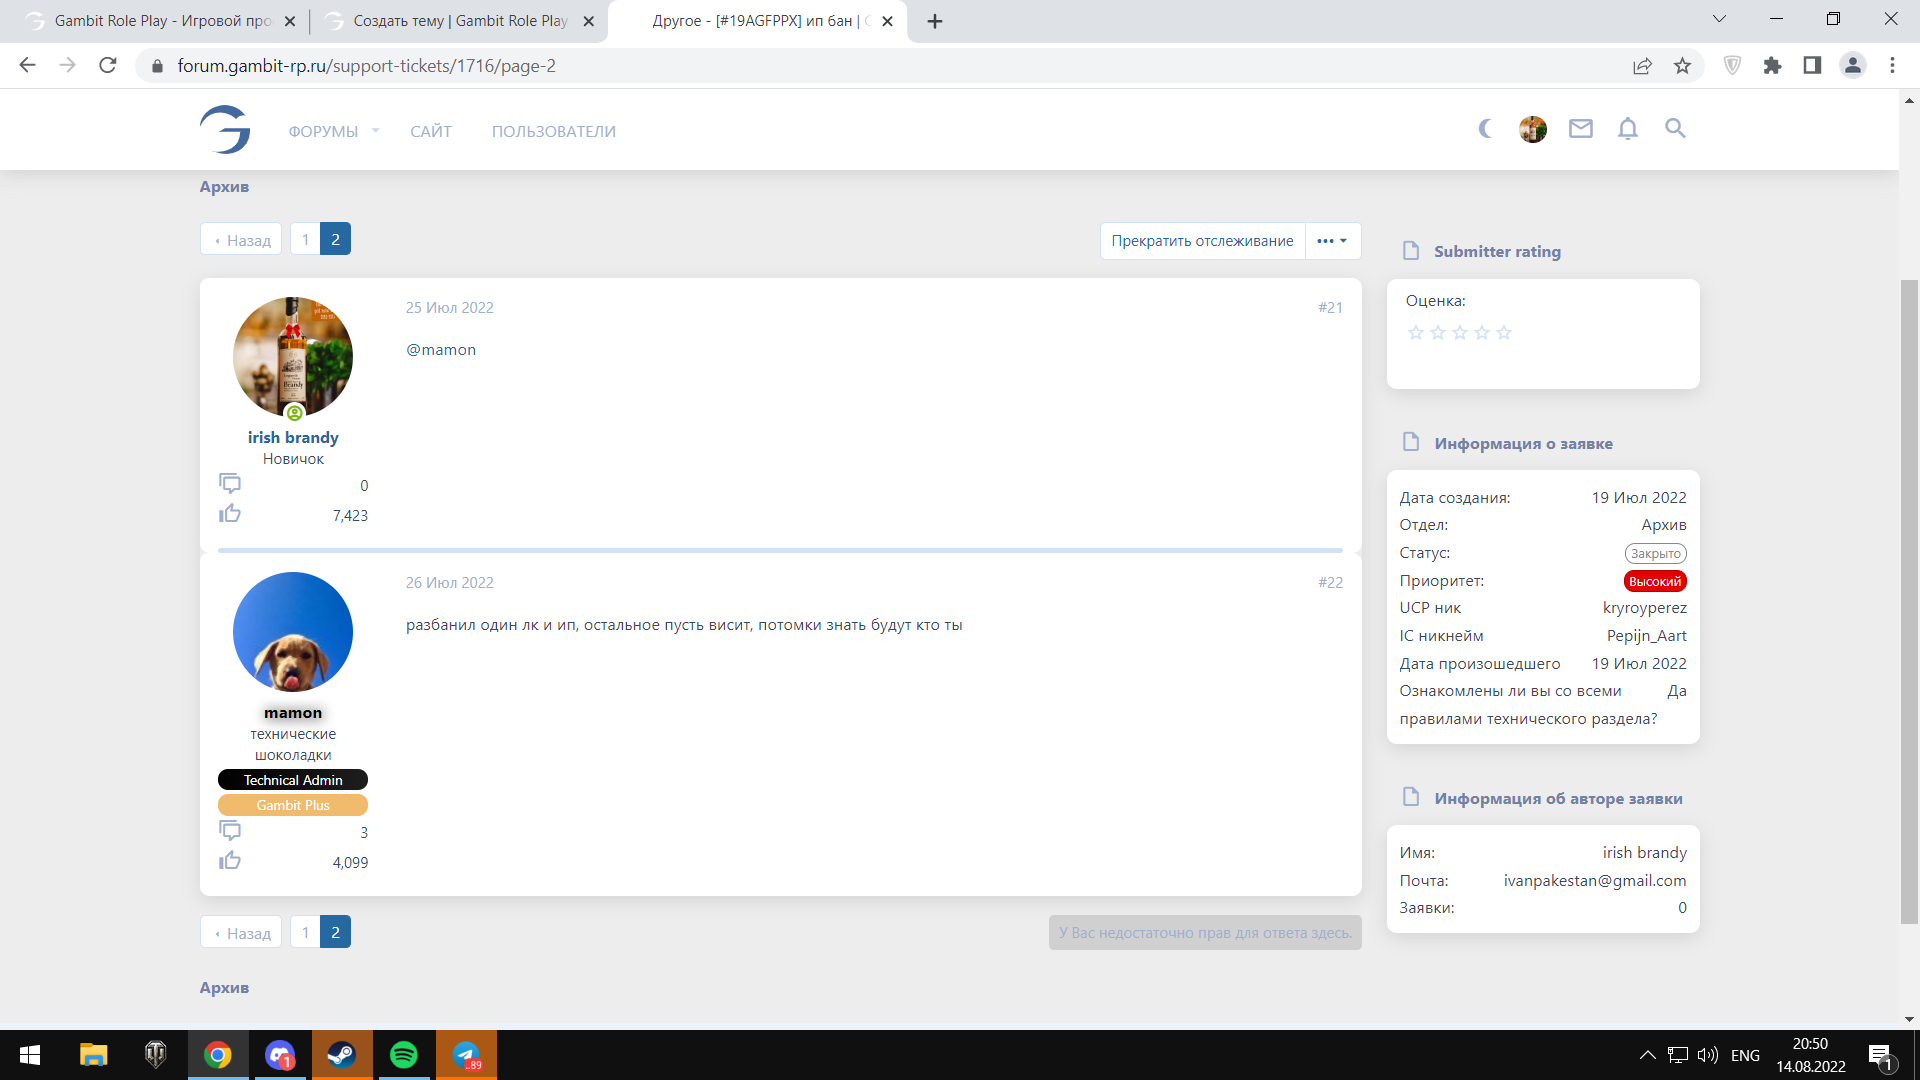
Task: Toggle dark mode moon icon
Action: tap(1485, 129)
